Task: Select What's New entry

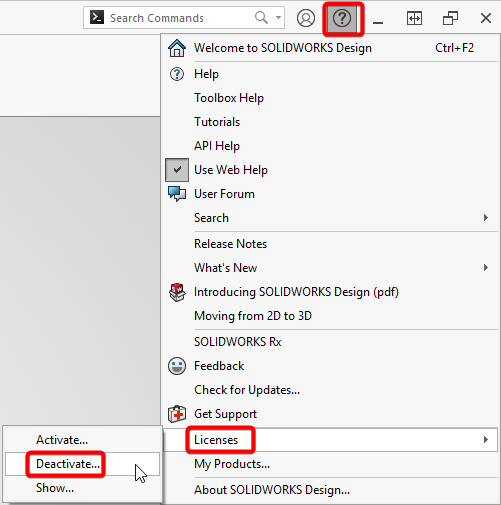Action: click(226, 268)
